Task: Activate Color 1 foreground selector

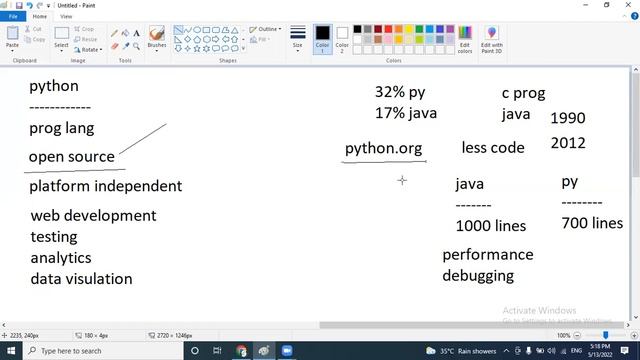Action: click(322, 39)
